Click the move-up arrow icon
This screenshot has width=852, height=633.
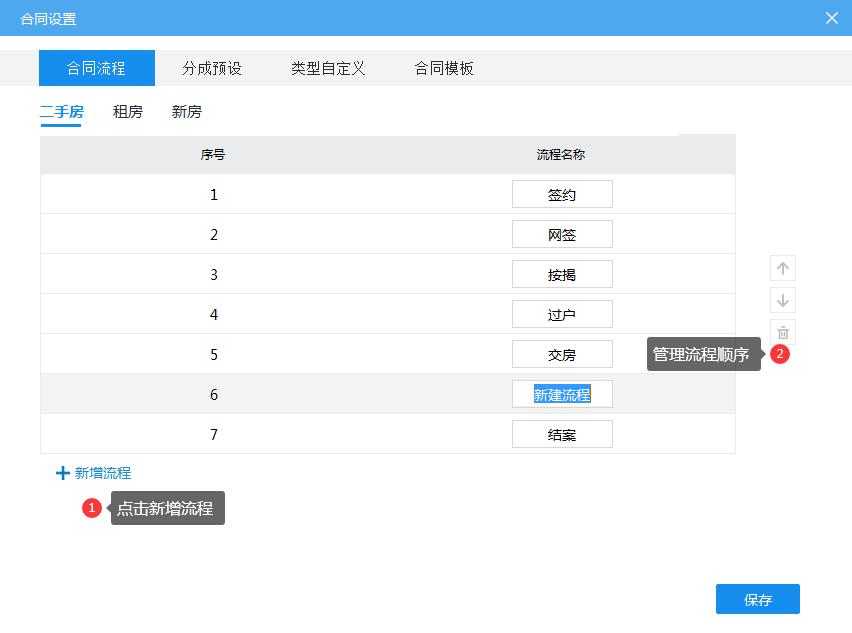[783, 268]
